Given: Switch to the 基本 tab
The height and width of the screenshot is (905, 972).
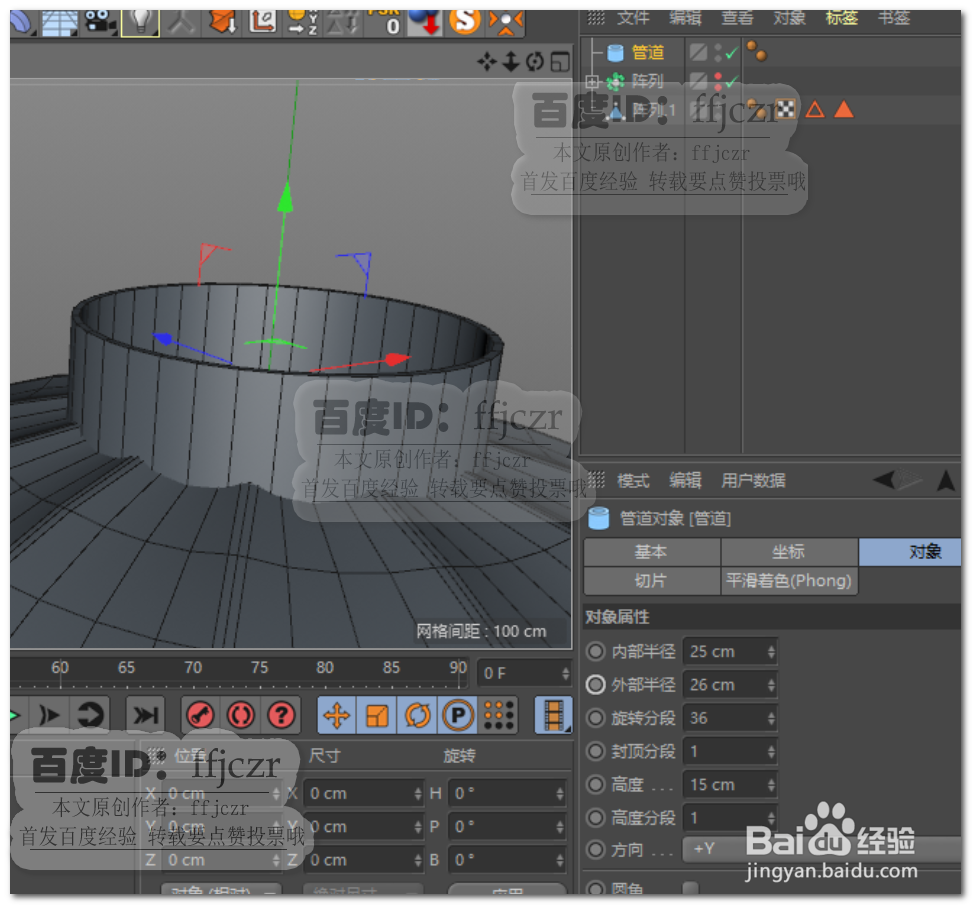Looking at the screenshot, I should click(652, 552).
